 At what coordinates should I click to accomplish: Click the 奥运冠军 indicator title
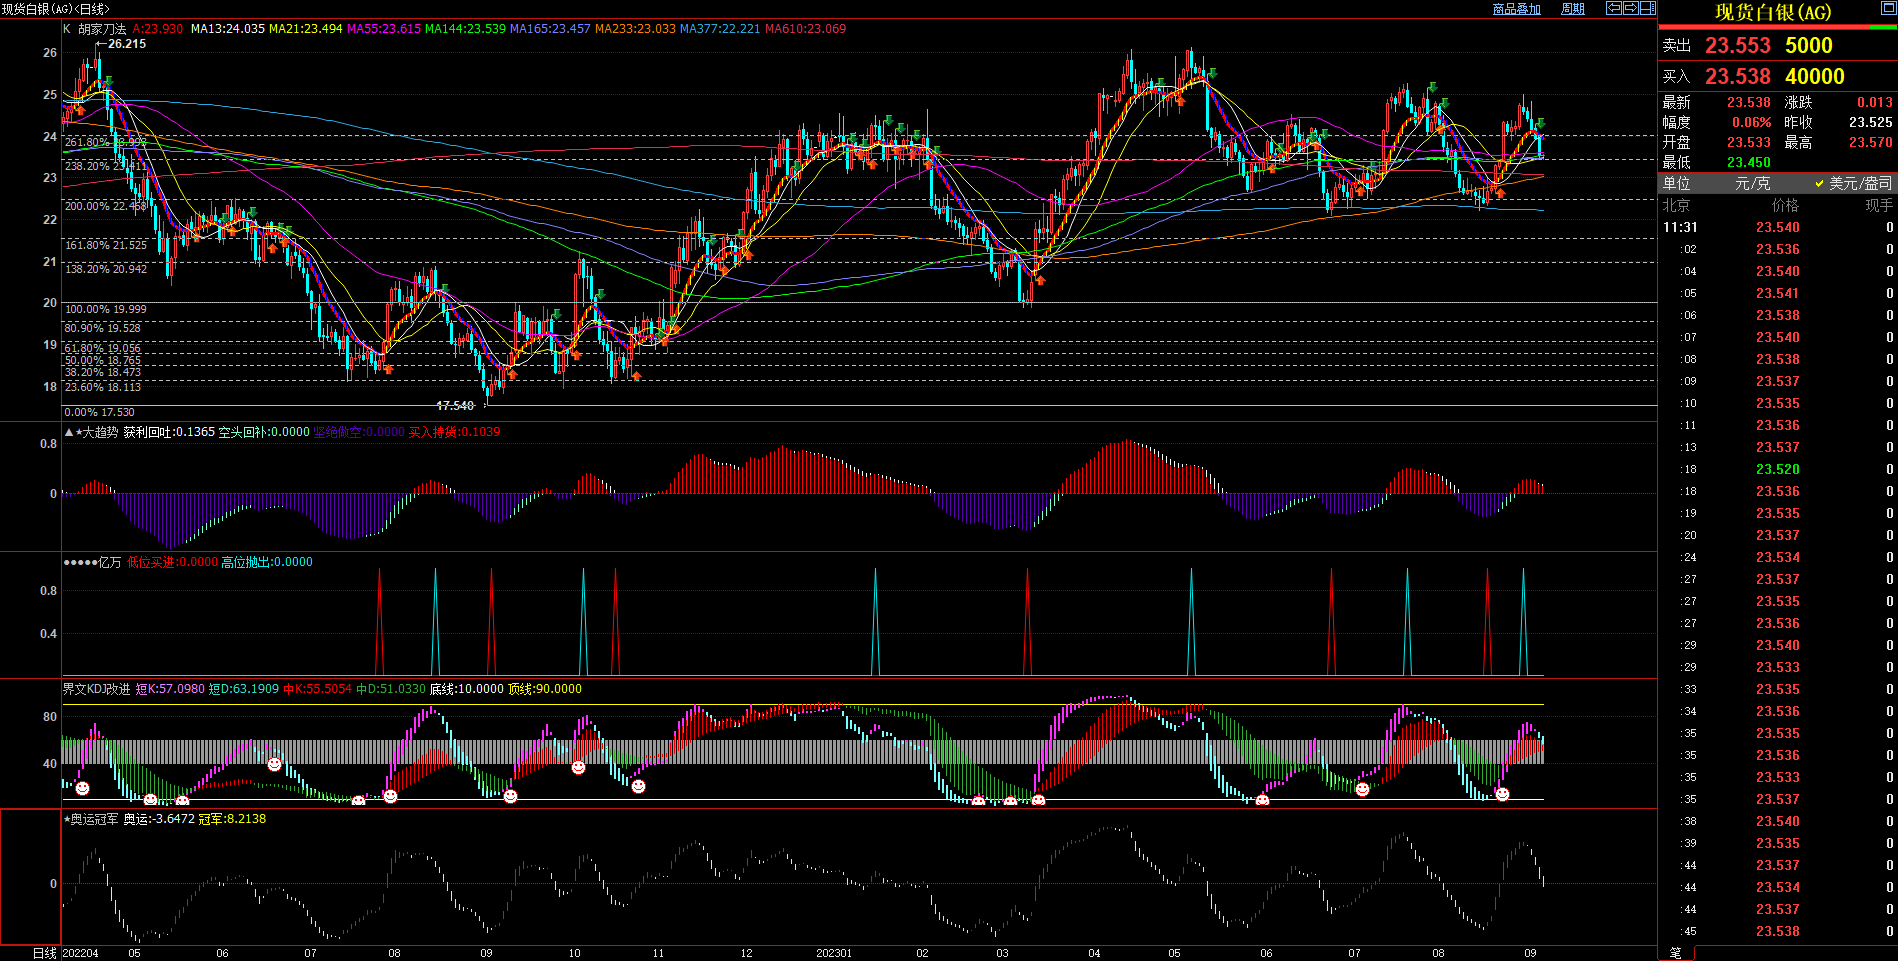93,819
